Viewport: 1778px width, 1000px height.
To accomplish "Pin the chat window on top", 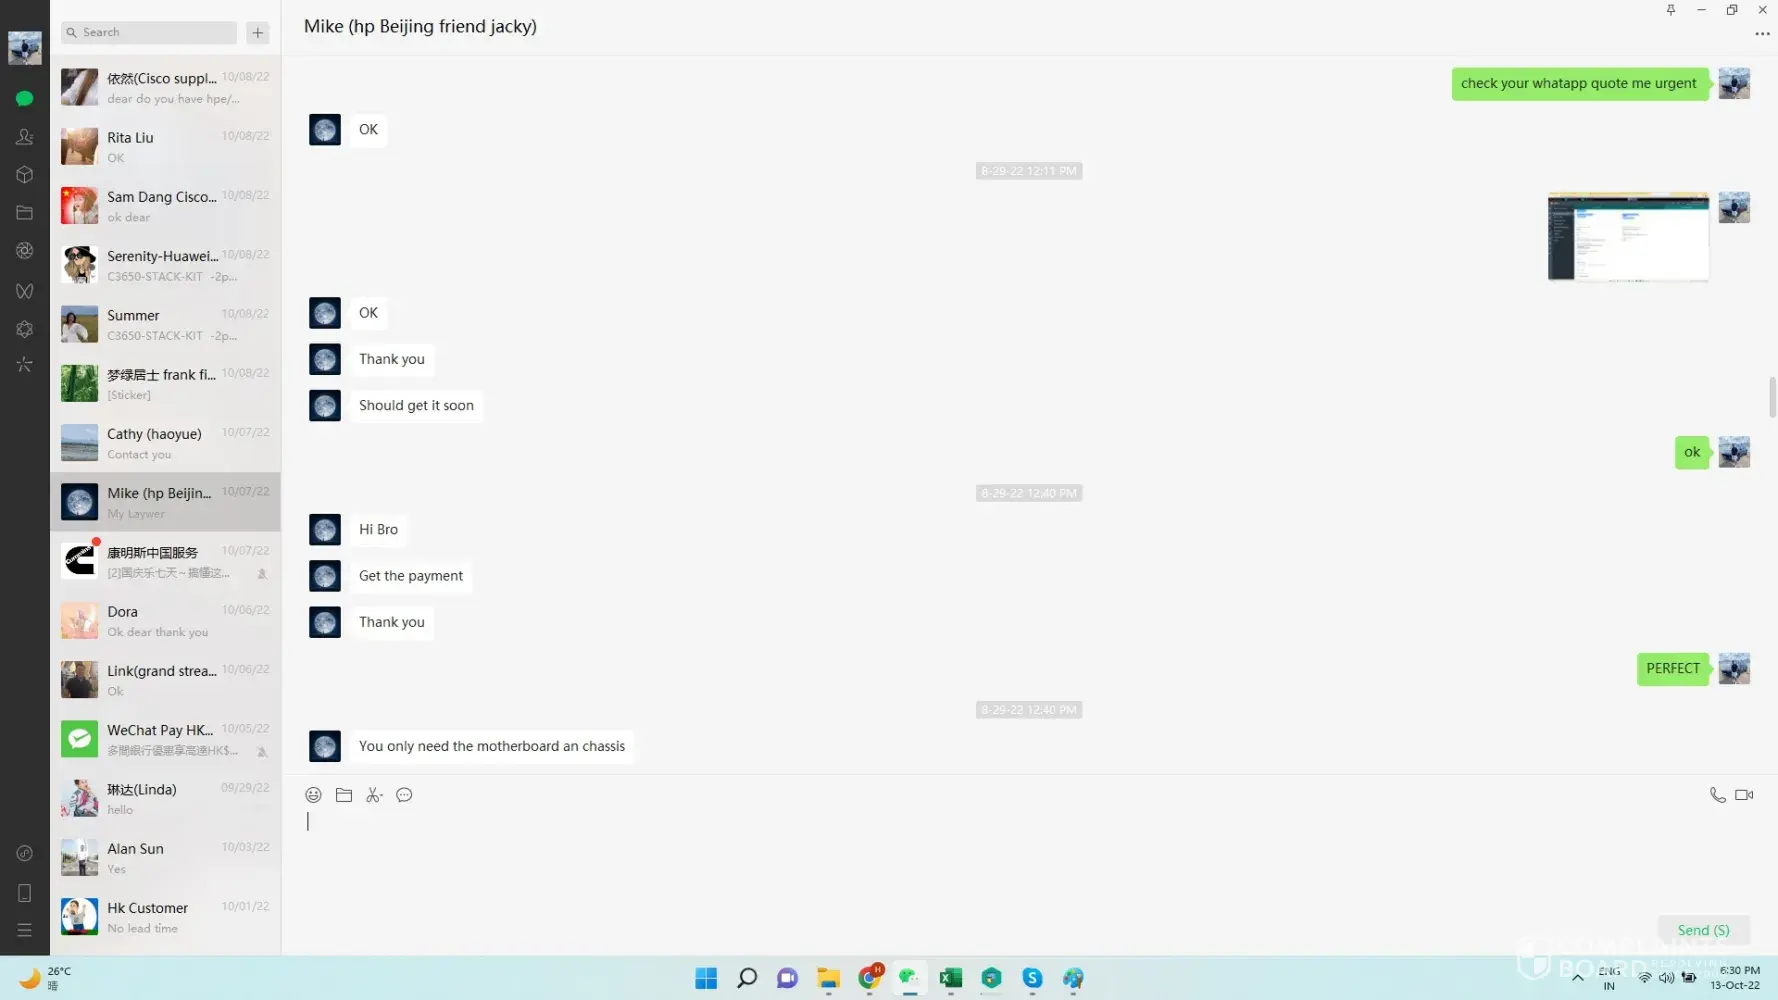I will click(1670, 10).
